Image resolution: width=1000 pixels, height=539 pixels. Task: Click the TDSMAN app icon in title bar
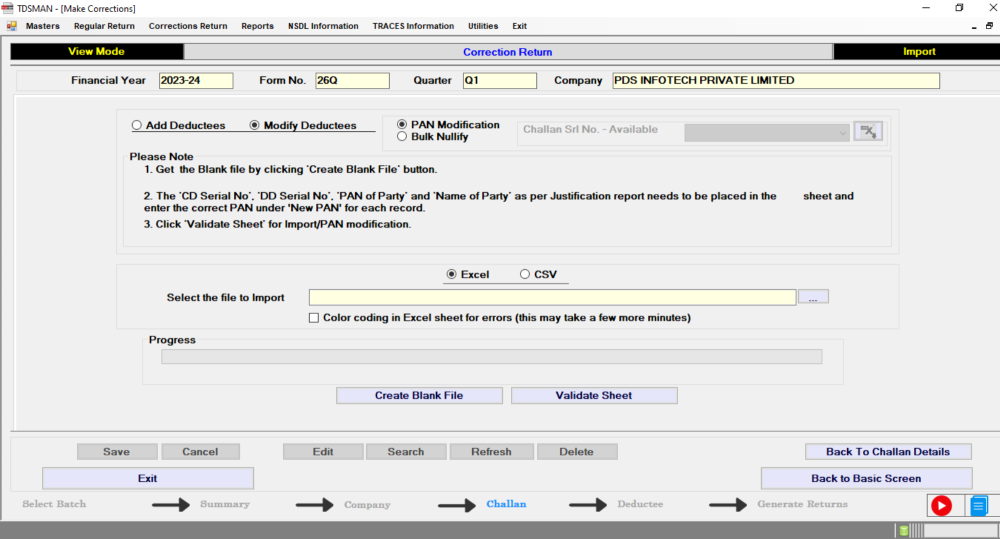pos(7,8)
